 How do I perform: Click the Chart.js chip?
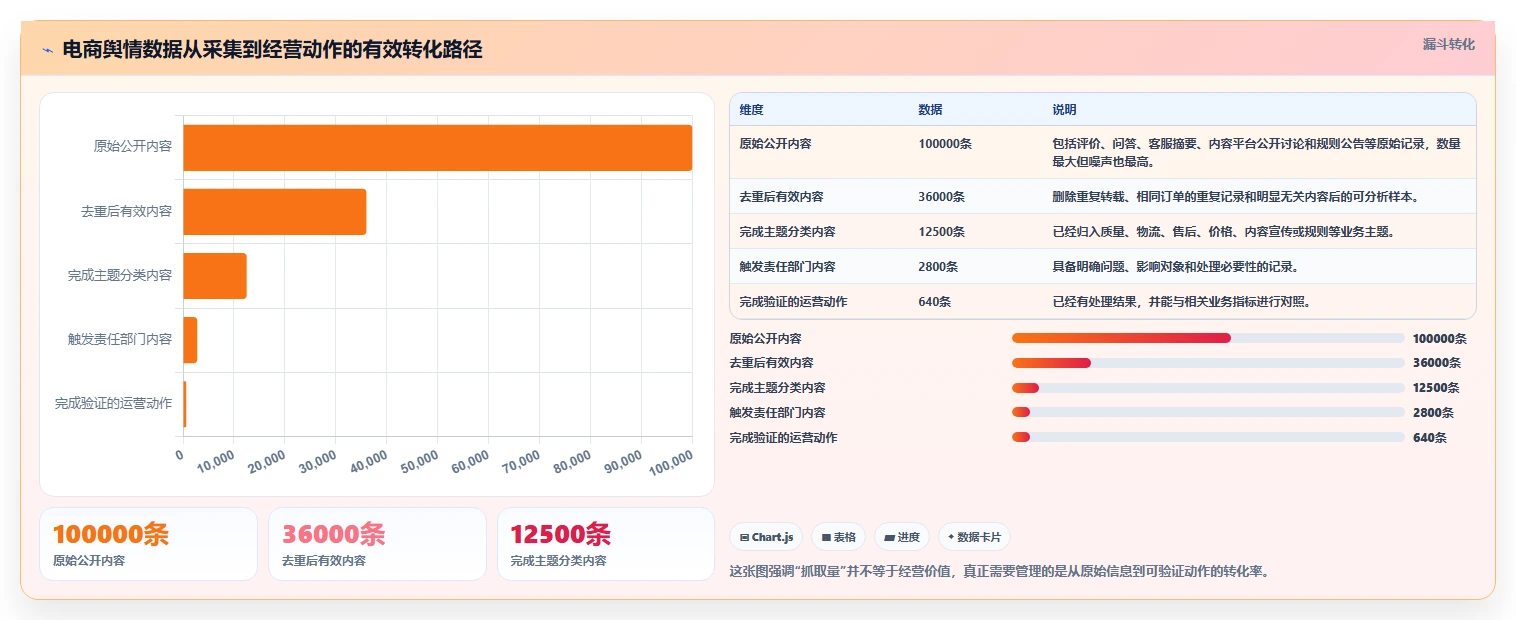766,537
